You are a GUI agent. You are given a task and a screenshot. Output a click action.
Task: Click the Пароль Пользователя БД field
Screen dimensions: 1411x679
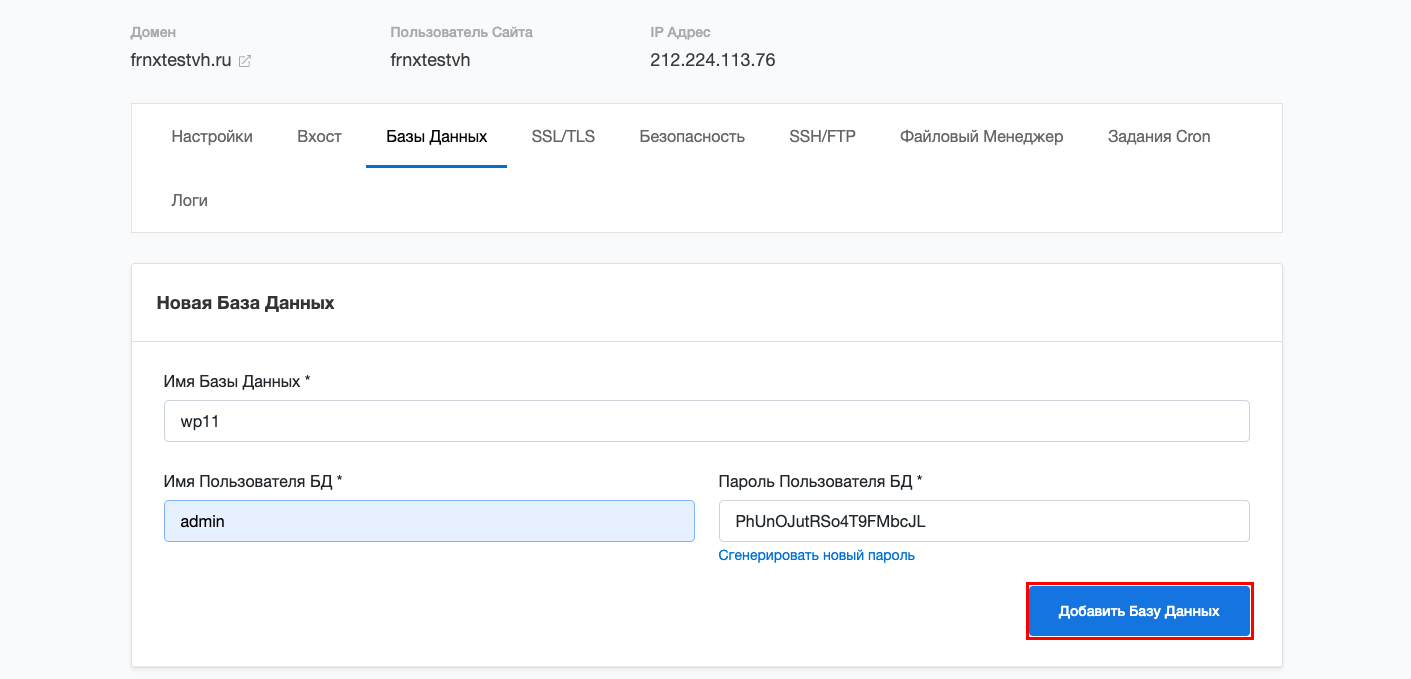point(984,521)
